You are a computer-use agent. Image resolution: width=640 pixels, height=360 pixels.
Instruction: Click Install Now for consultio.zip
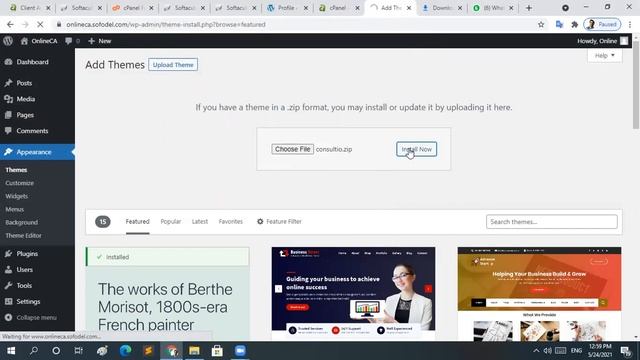(416, 149)
